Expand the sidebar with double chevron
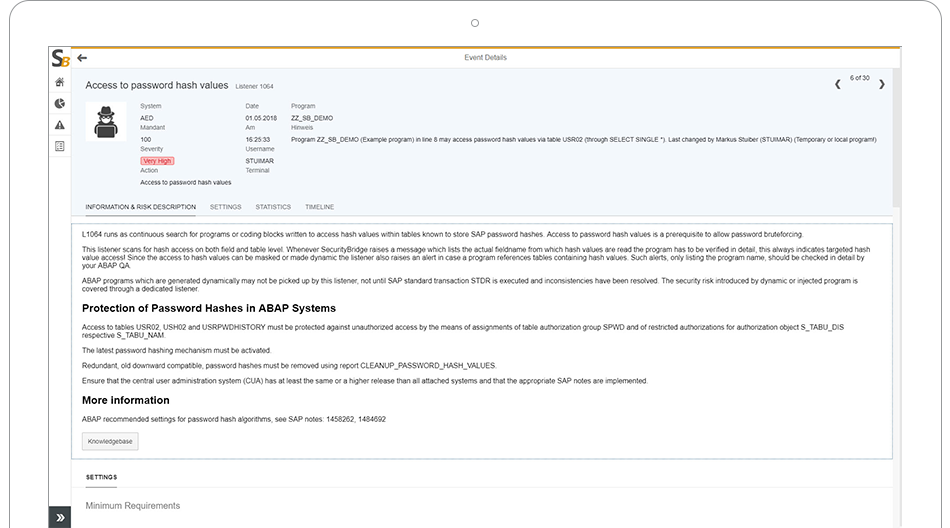 click(60, 518)
